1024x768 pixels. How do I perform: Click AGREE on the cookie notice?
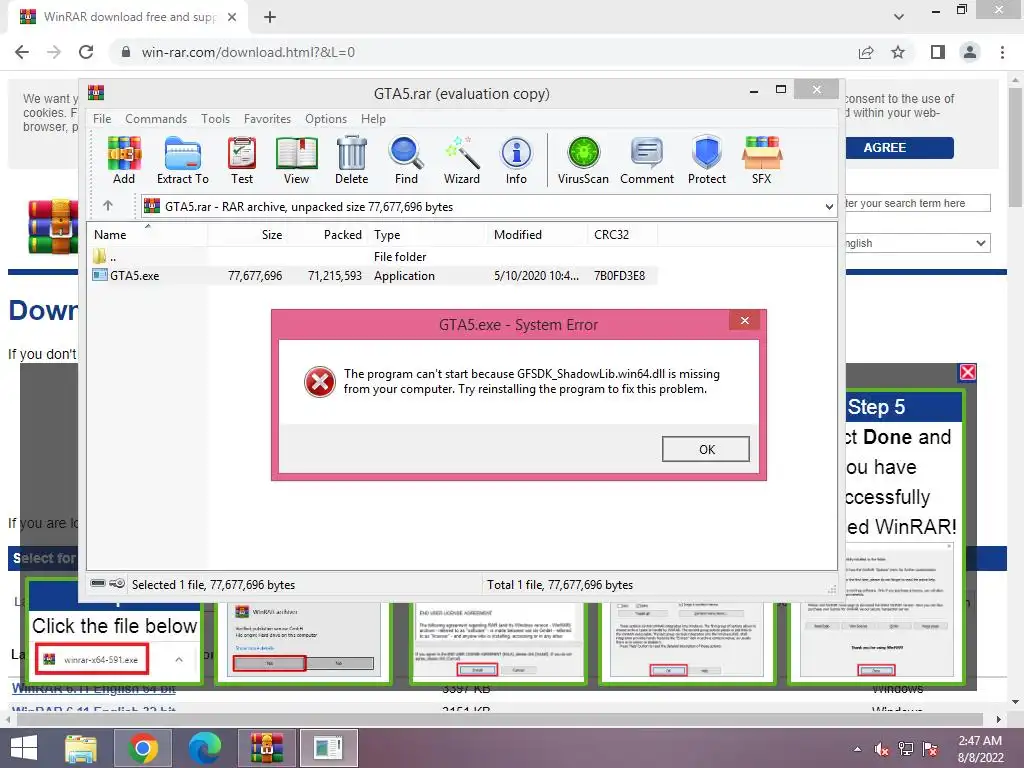(x=899, y=148)
